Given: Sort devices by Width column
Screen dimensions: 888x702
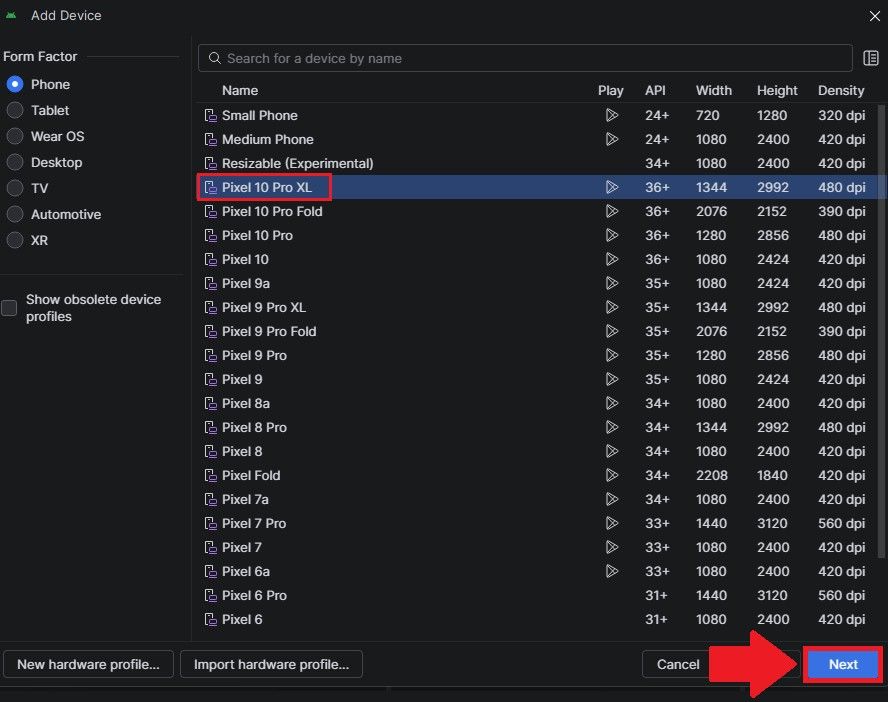Looking at the screenshot, I should 714,91.
